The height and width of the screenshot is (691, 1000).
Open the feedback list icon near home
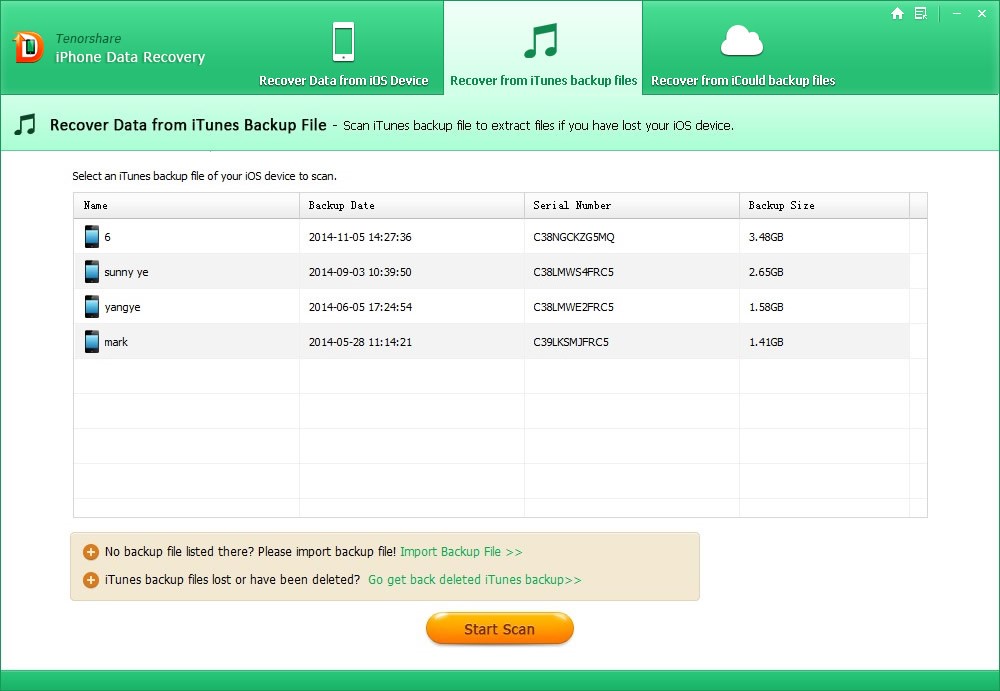(920, 13)
